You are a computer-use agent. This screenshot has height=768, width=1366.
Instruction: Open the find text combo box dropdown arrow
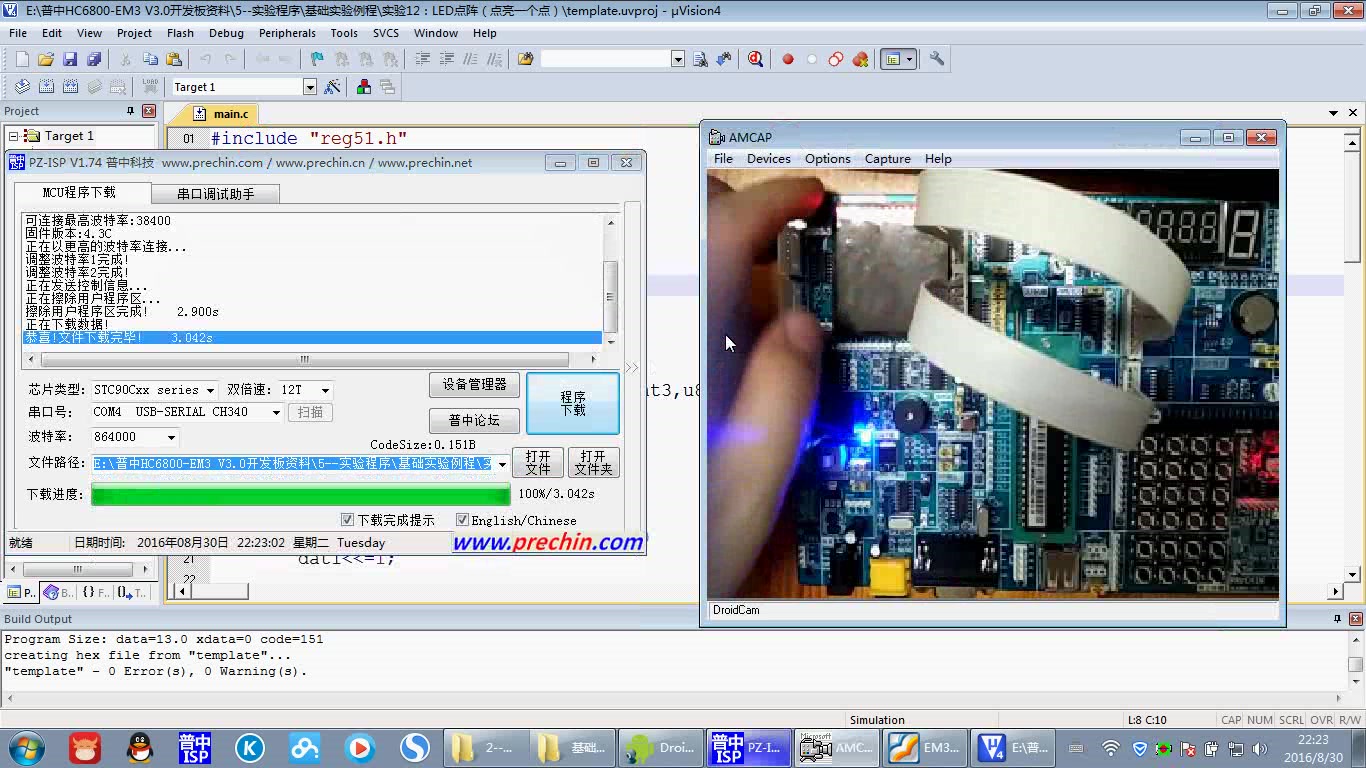678,59
